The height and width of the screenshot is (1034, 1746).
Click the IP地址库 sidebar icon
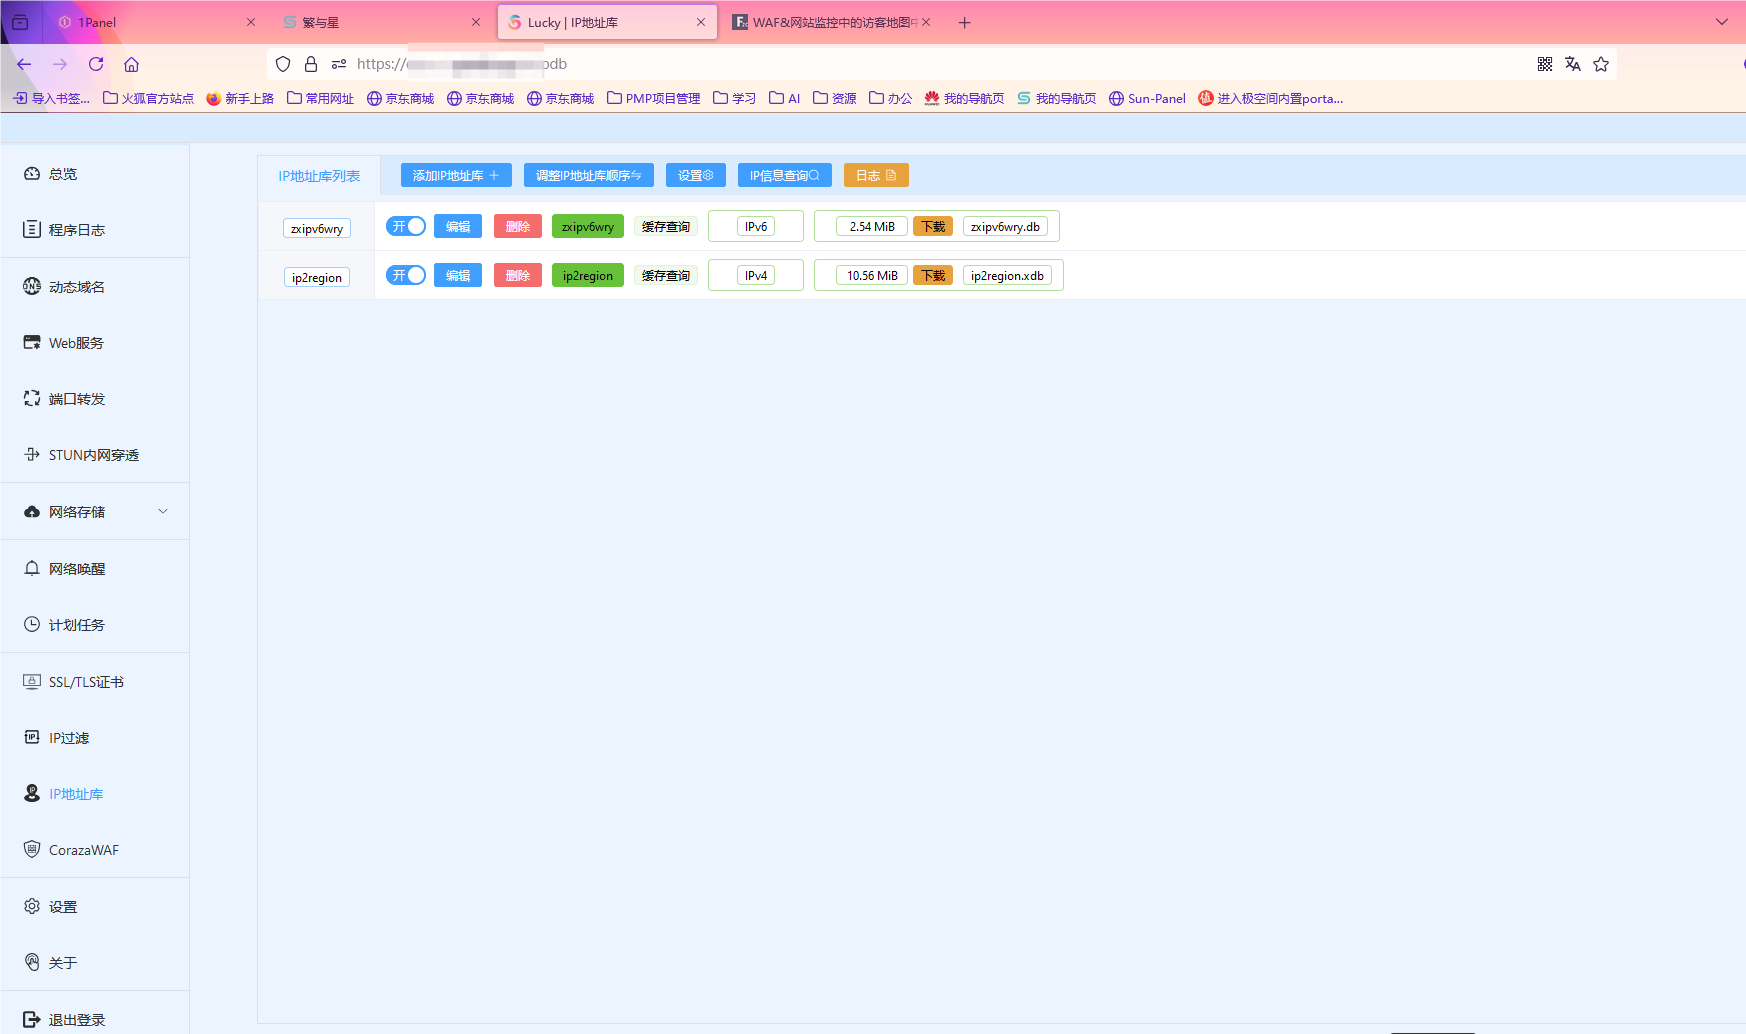click(x=32, y=794)
